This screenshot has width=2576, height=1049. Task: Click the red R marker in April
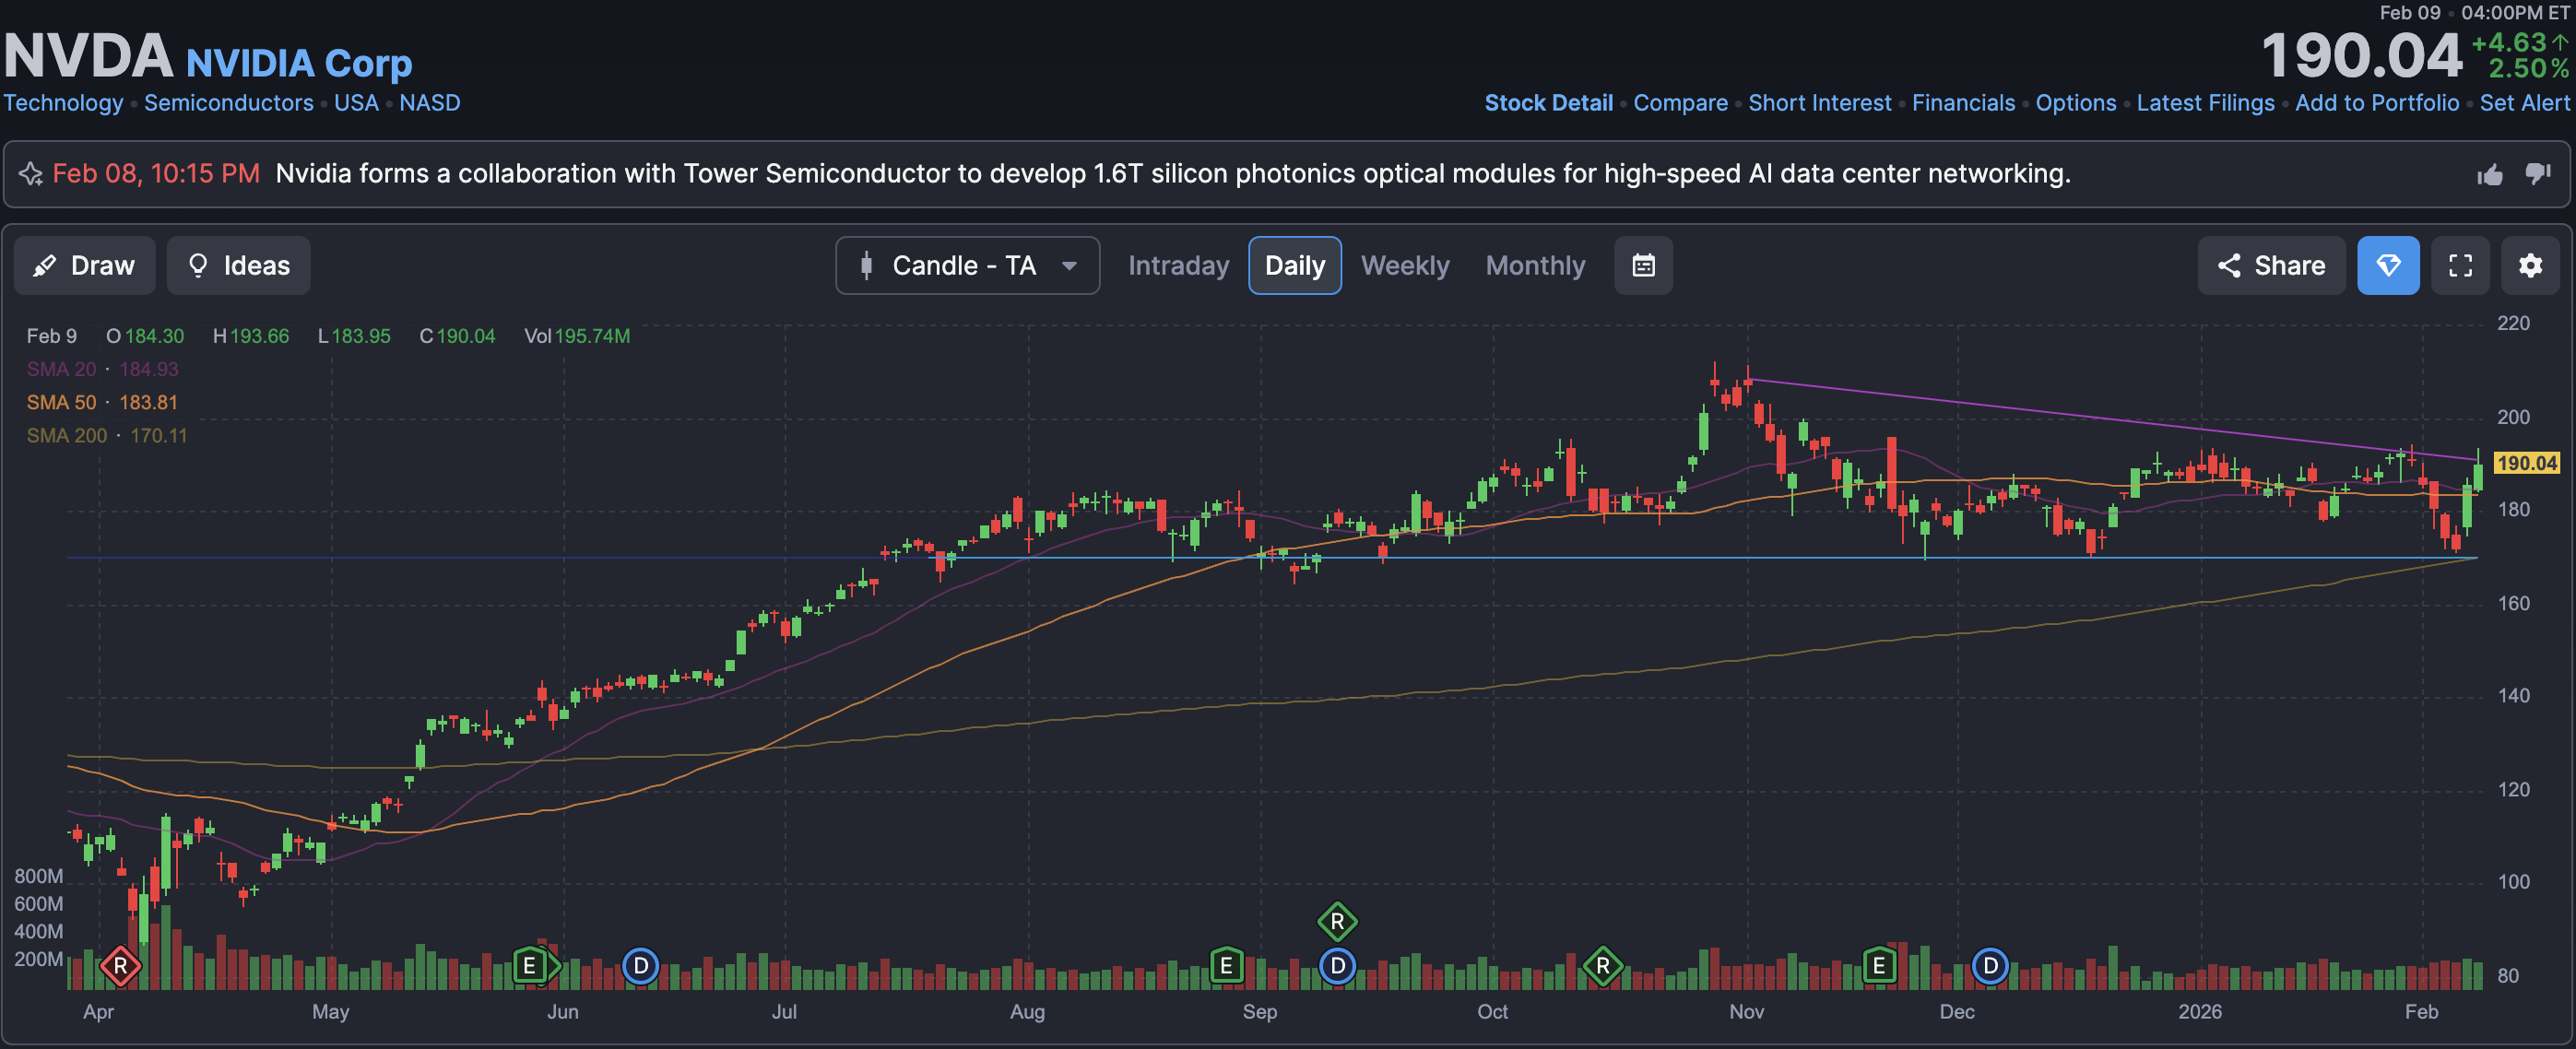[120, 966]
